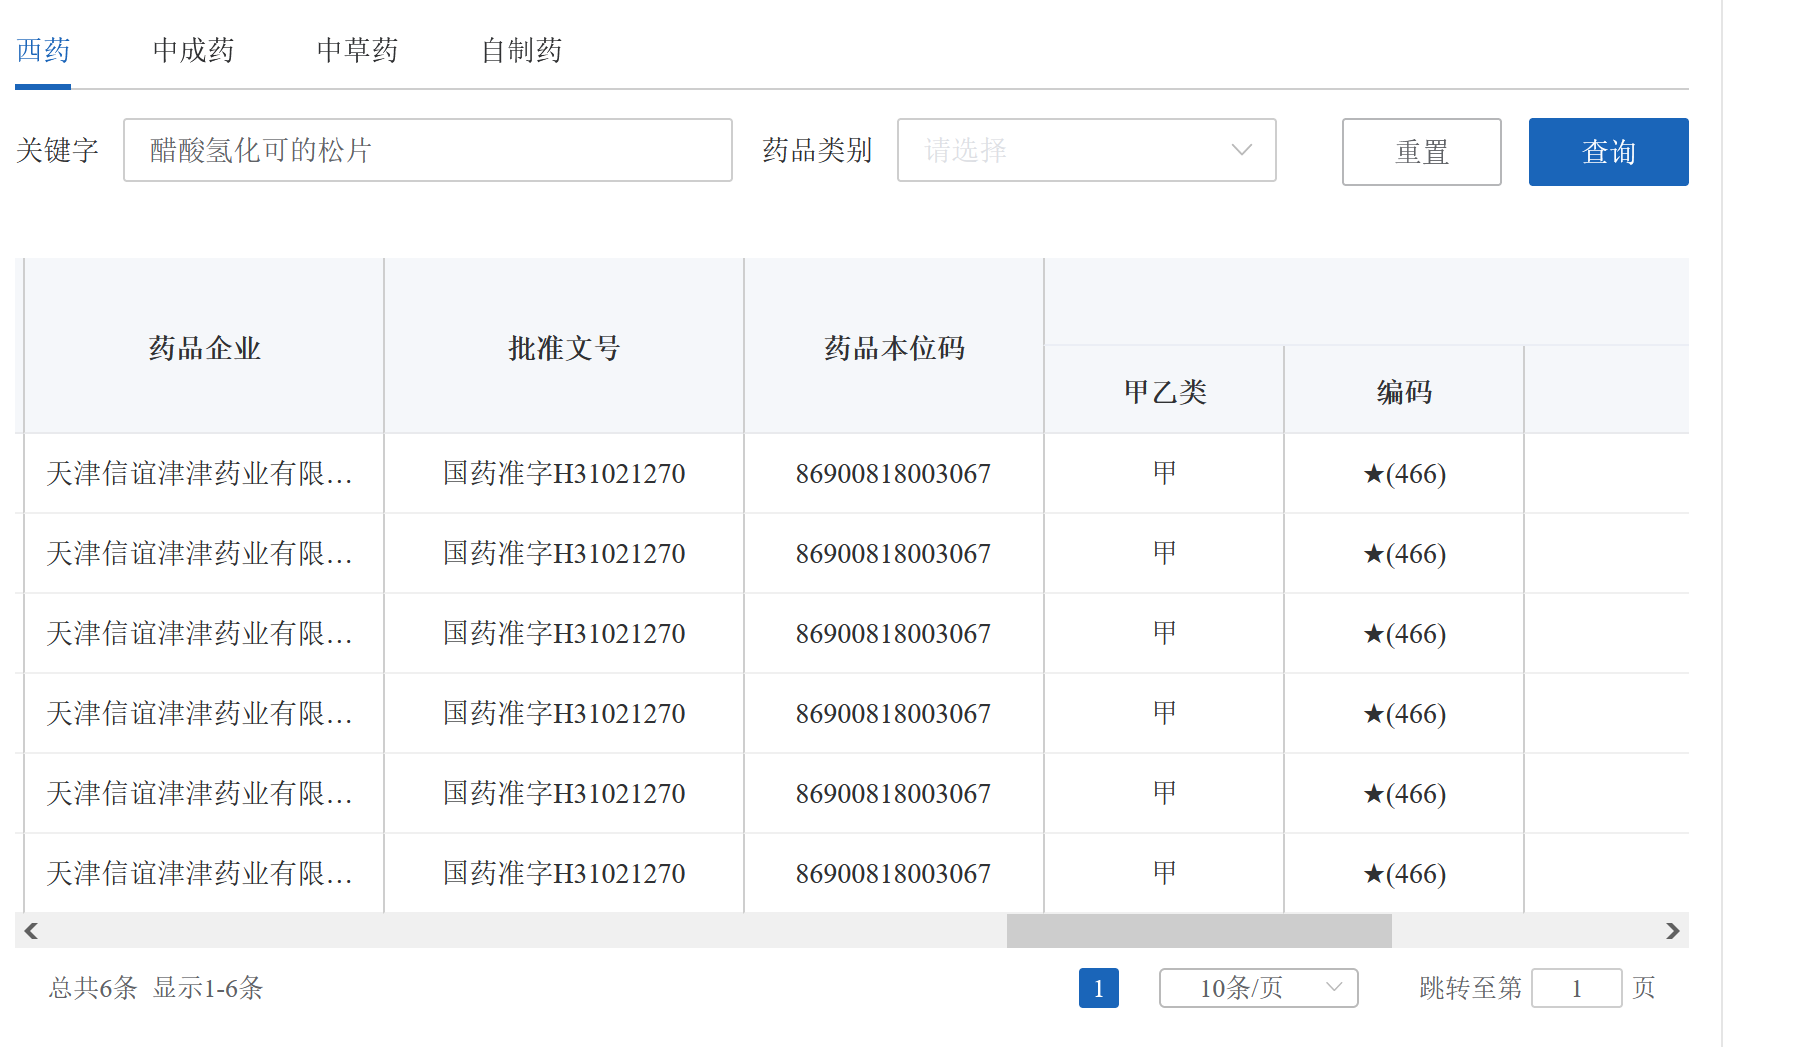The image size is (1801, 1047).
Task: Click the right scroll arrow icon
Action: 1672,931
